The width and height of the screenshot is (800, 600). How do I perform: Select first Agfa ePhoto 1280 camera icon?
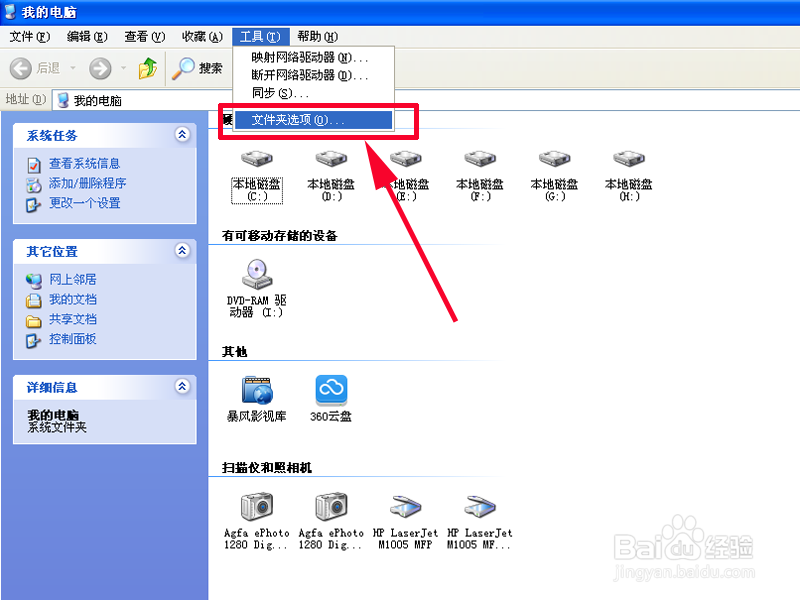(257, 506)
